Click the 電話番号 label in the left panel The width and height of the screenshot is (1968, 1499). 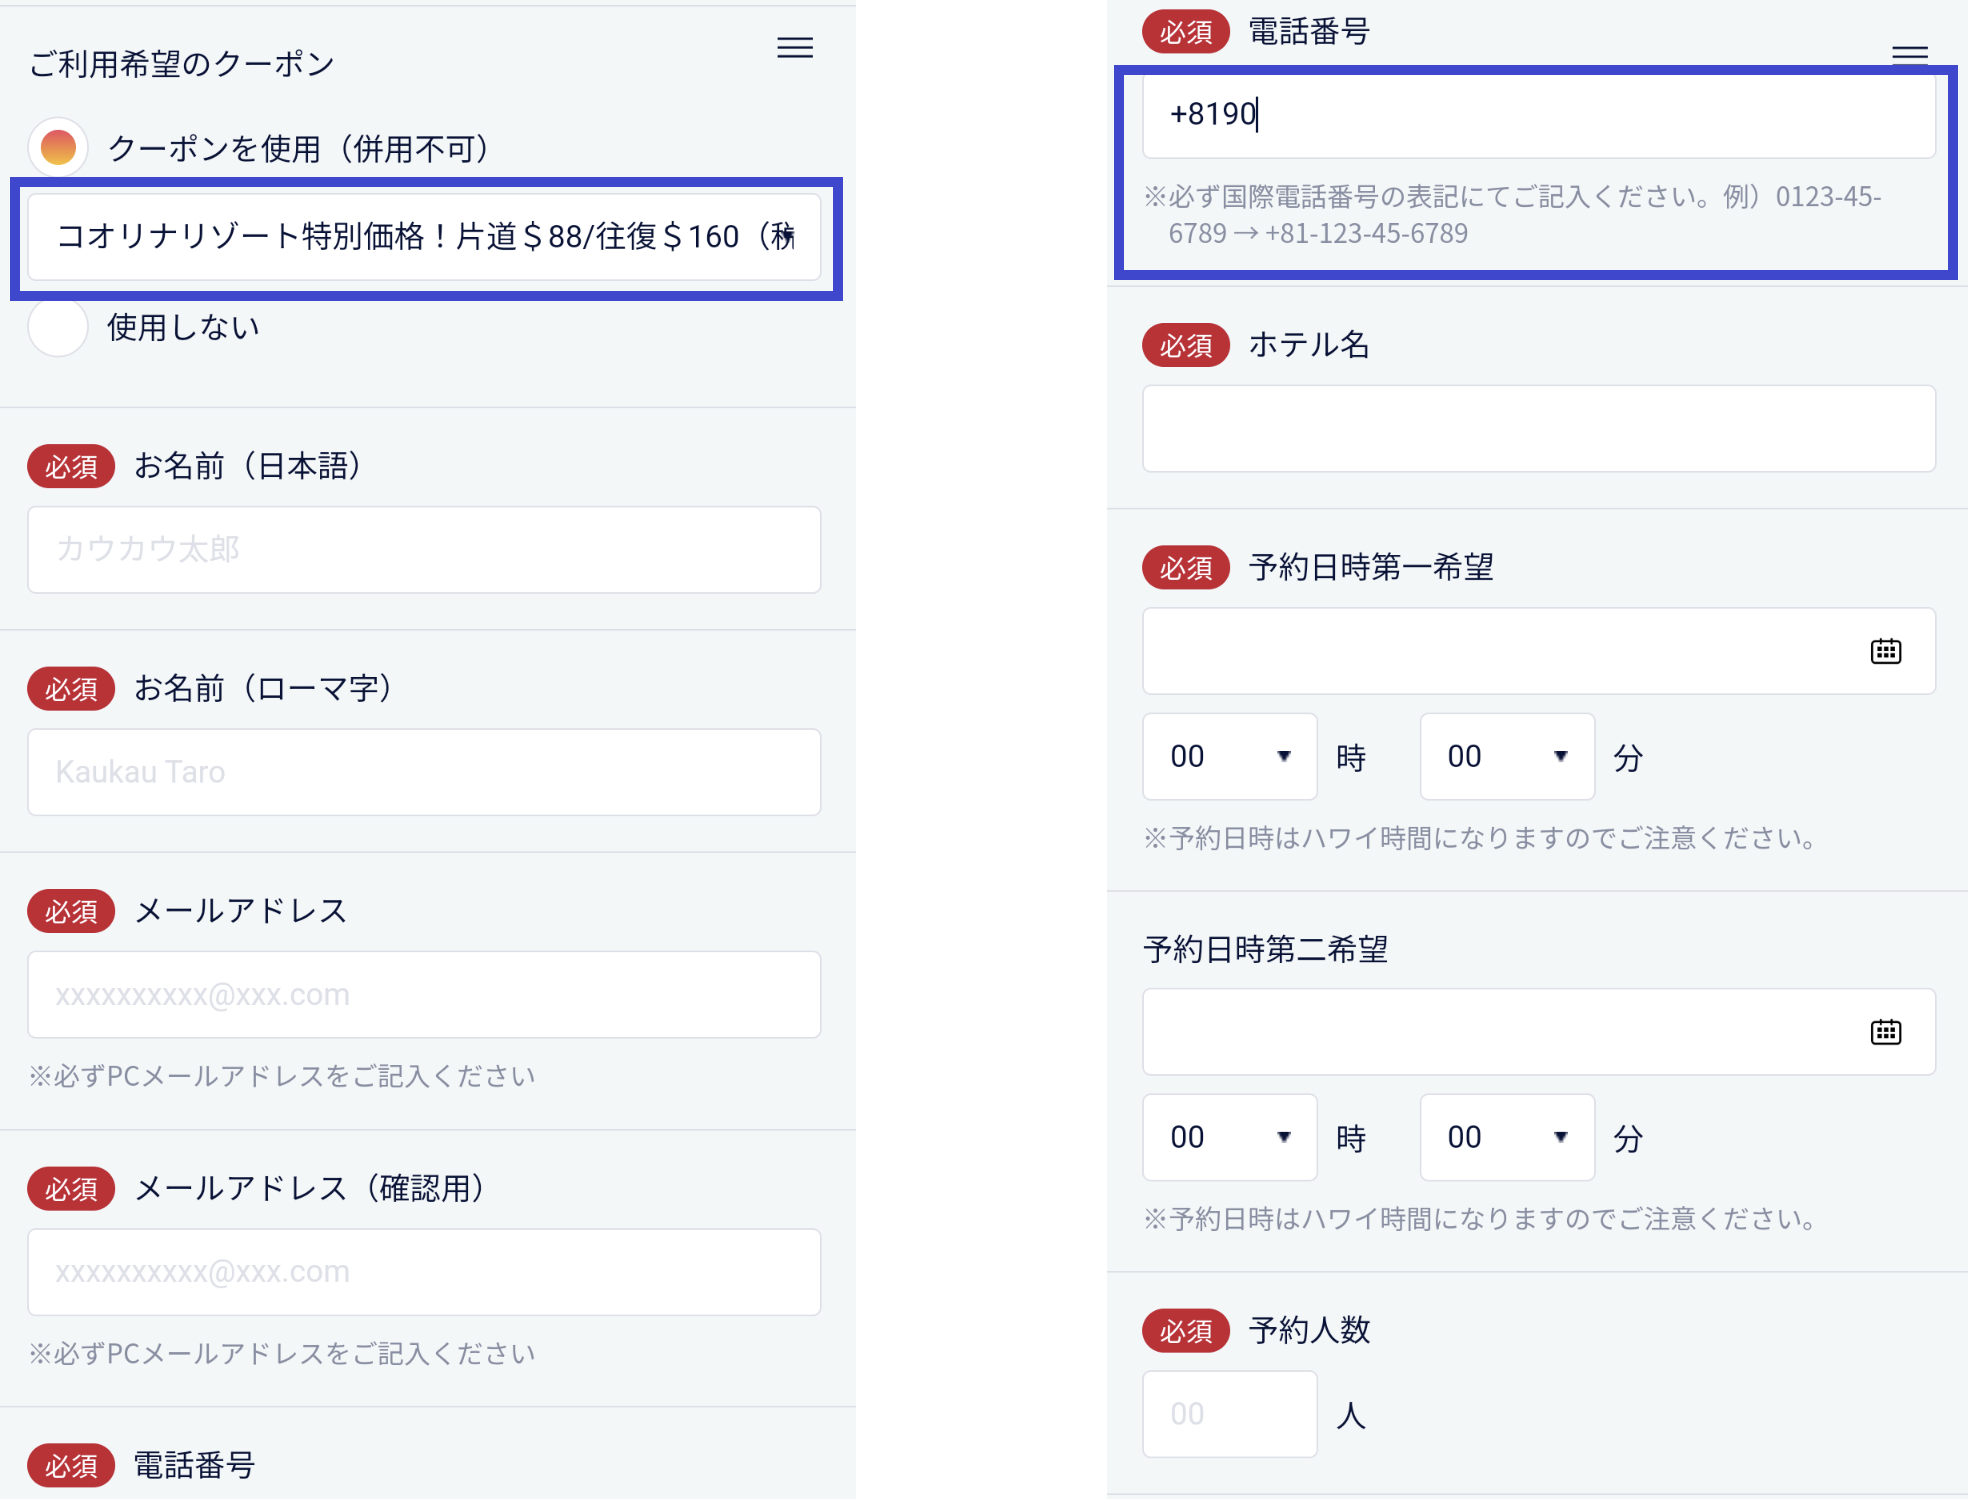[x=194, y=1466]
